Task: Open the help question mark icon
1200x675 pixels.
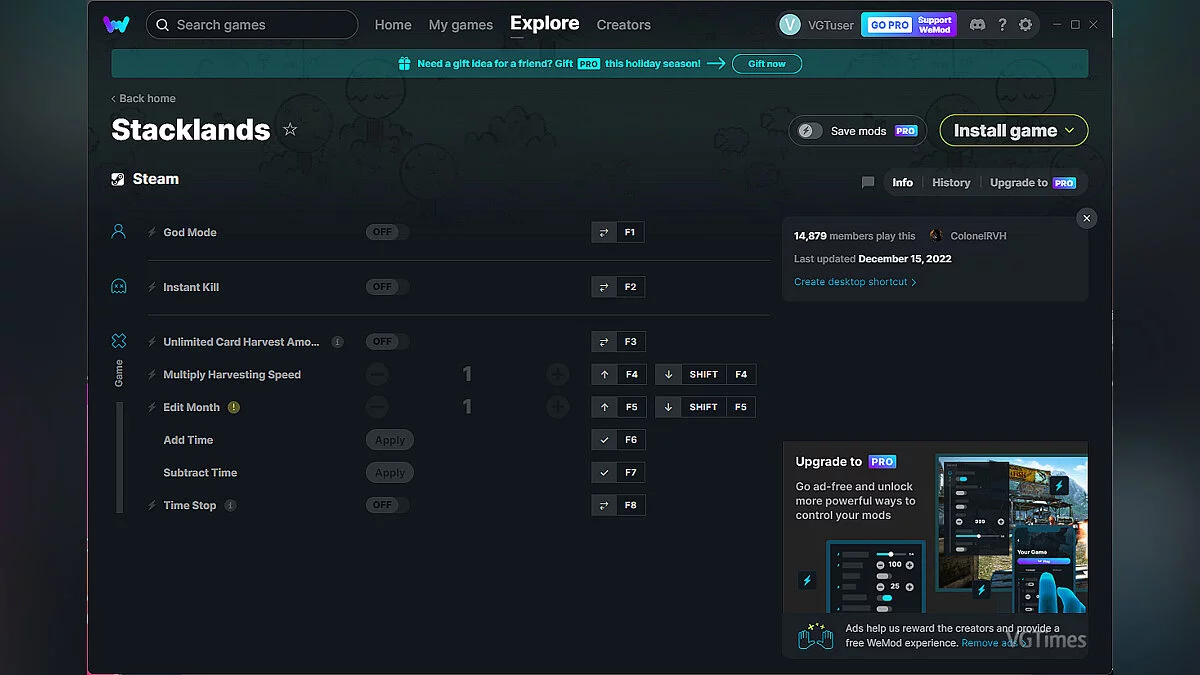Action: pyautogui.click(x=1002, y=25)
